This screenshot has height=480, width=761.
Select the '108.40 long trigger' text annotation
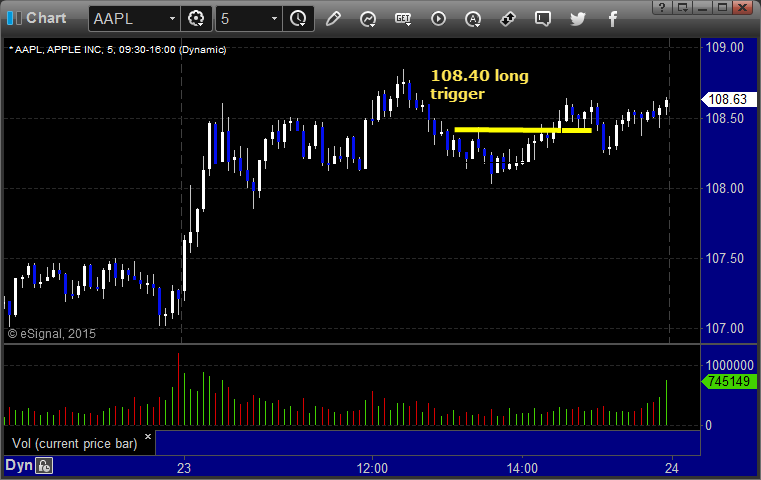pyautogui.click(x=479, y=84)
